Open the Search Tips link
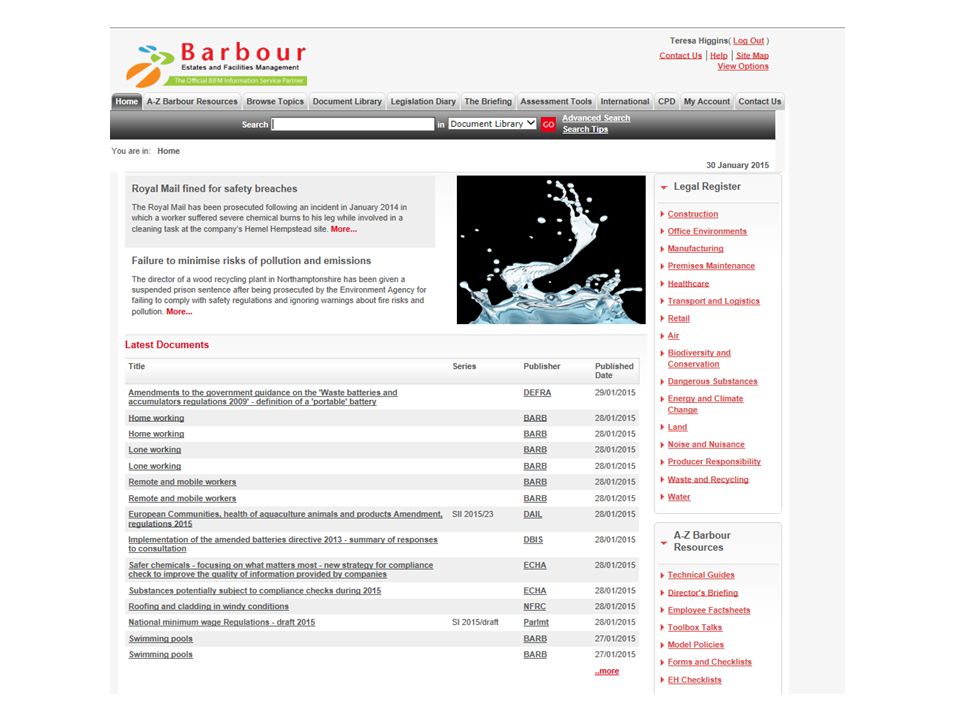 [585, 129]
